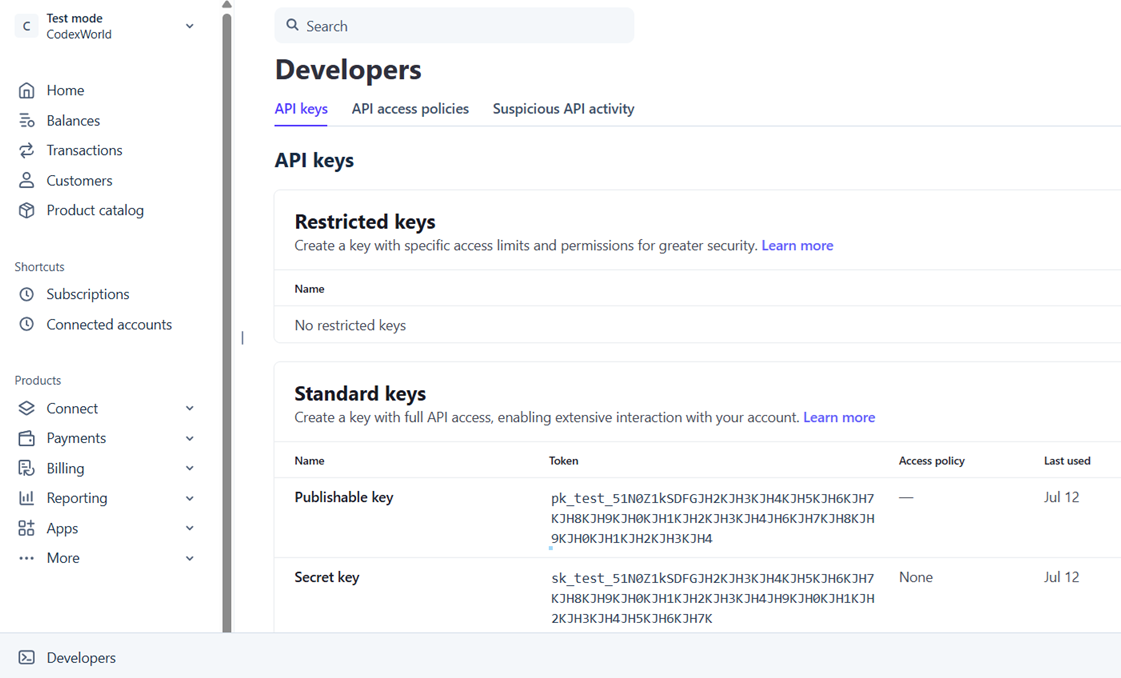This screenshot has height=678, width=1121.
Task: Click the Restricted keys section heading
Action: [x=365, y=222]
